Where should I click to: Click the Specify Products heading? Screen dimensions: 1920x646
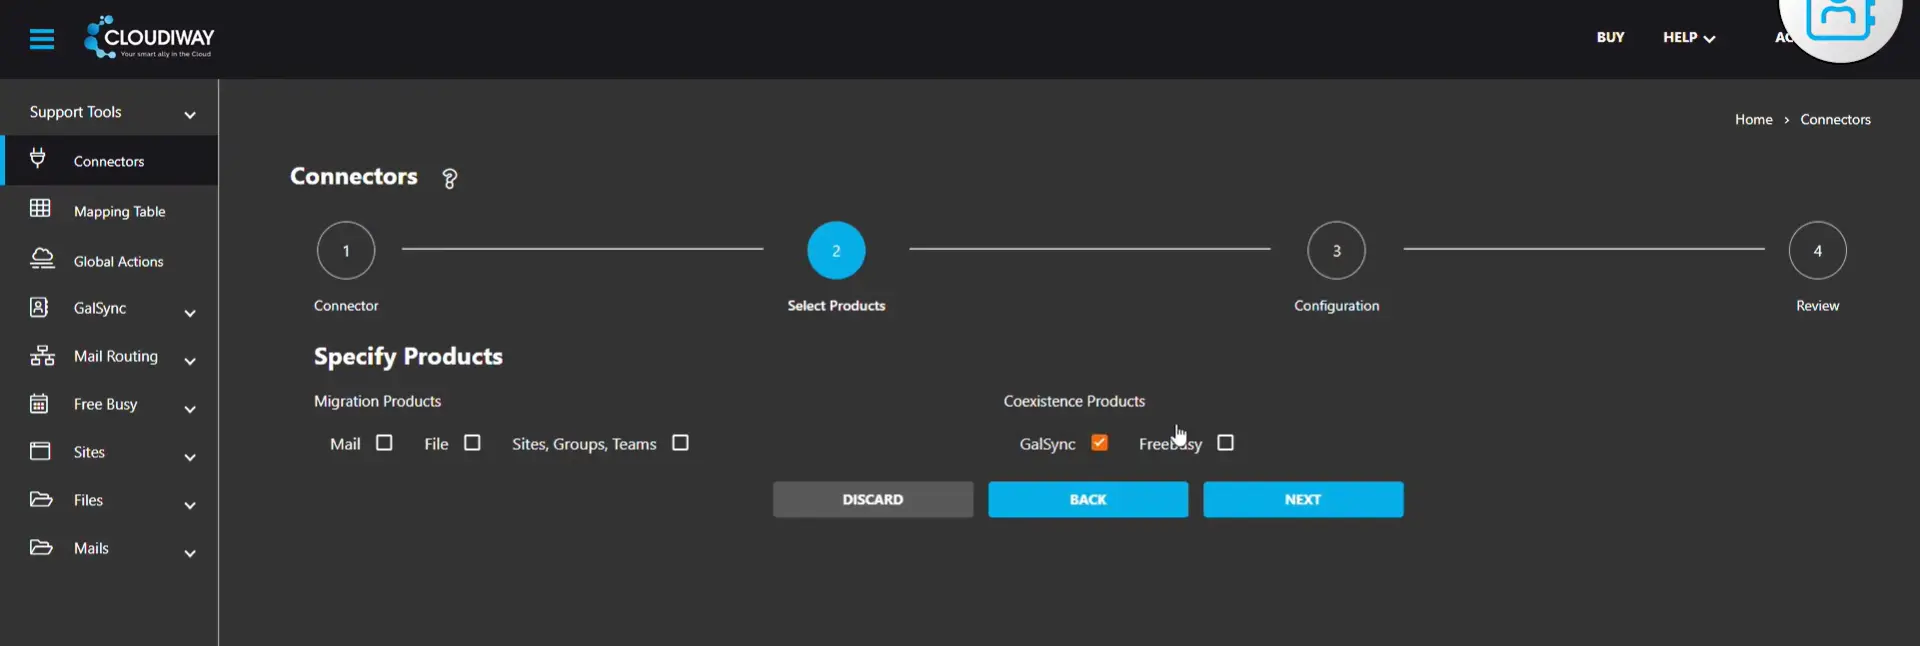pos(408,357)
